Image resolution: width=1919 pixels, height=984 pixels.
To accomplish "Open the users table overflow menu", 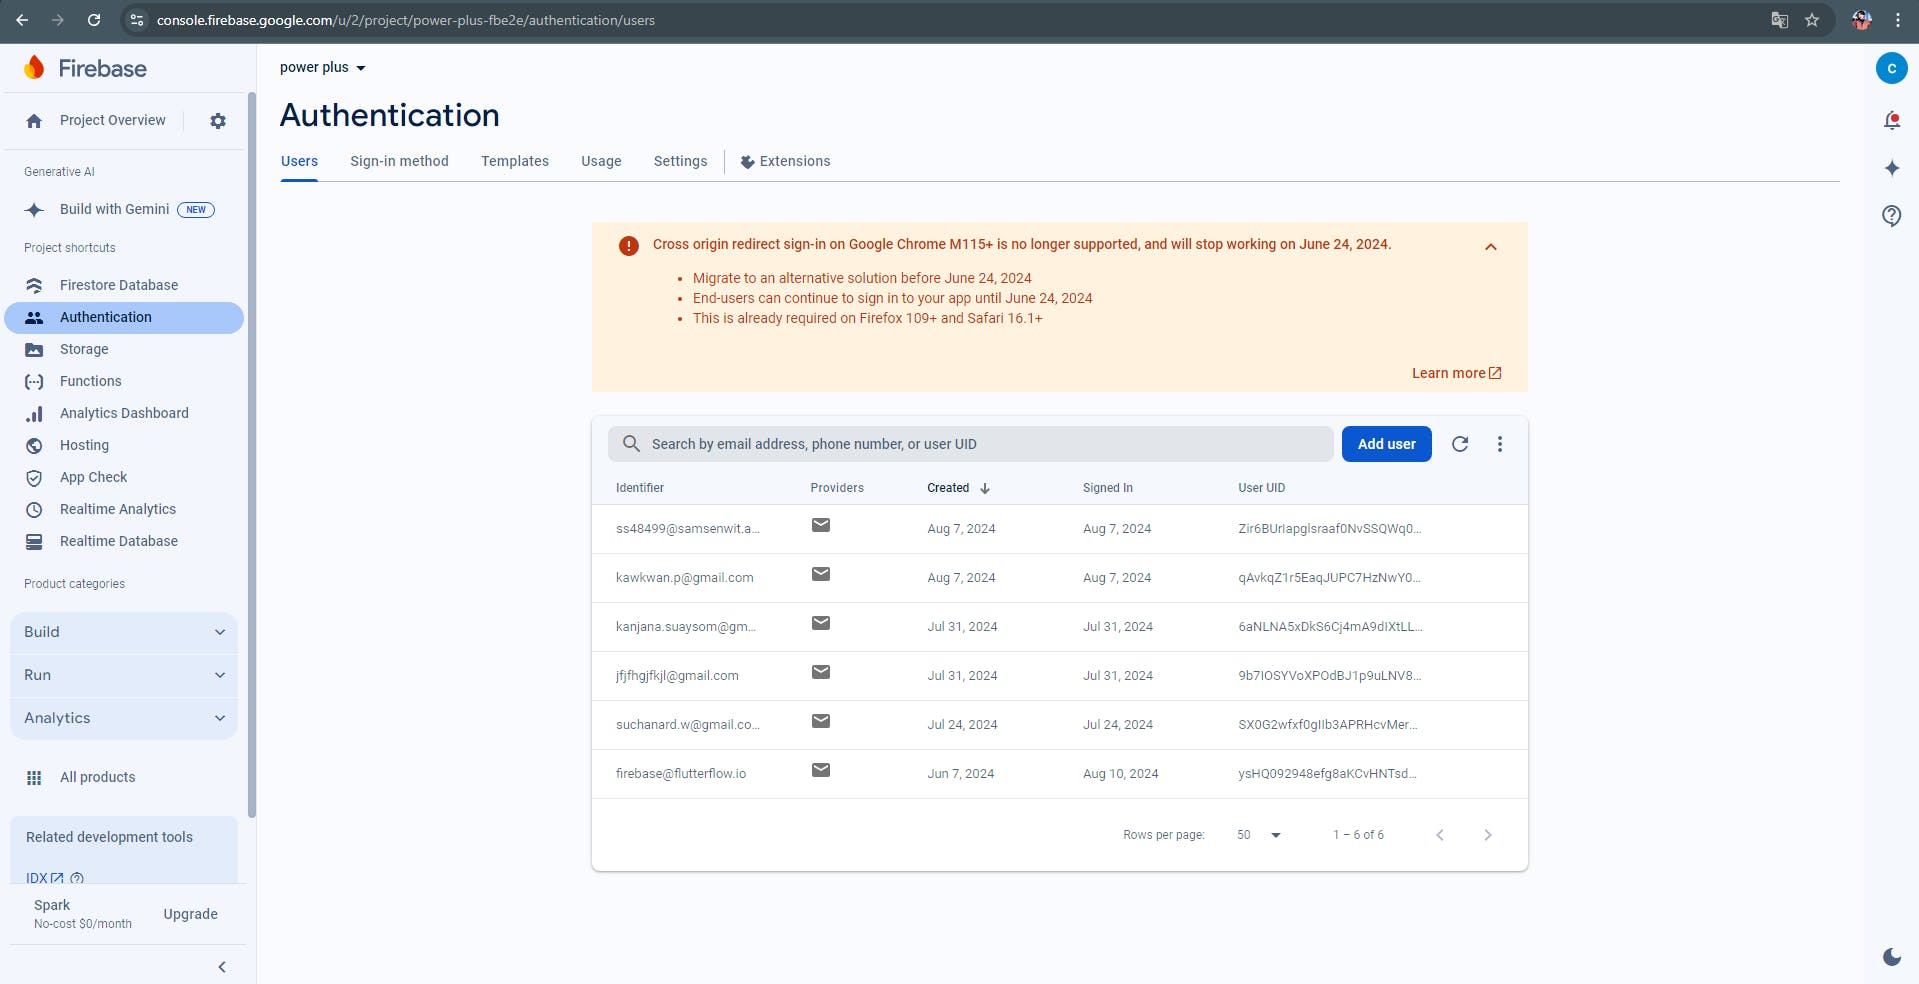I will (1499, 443).
